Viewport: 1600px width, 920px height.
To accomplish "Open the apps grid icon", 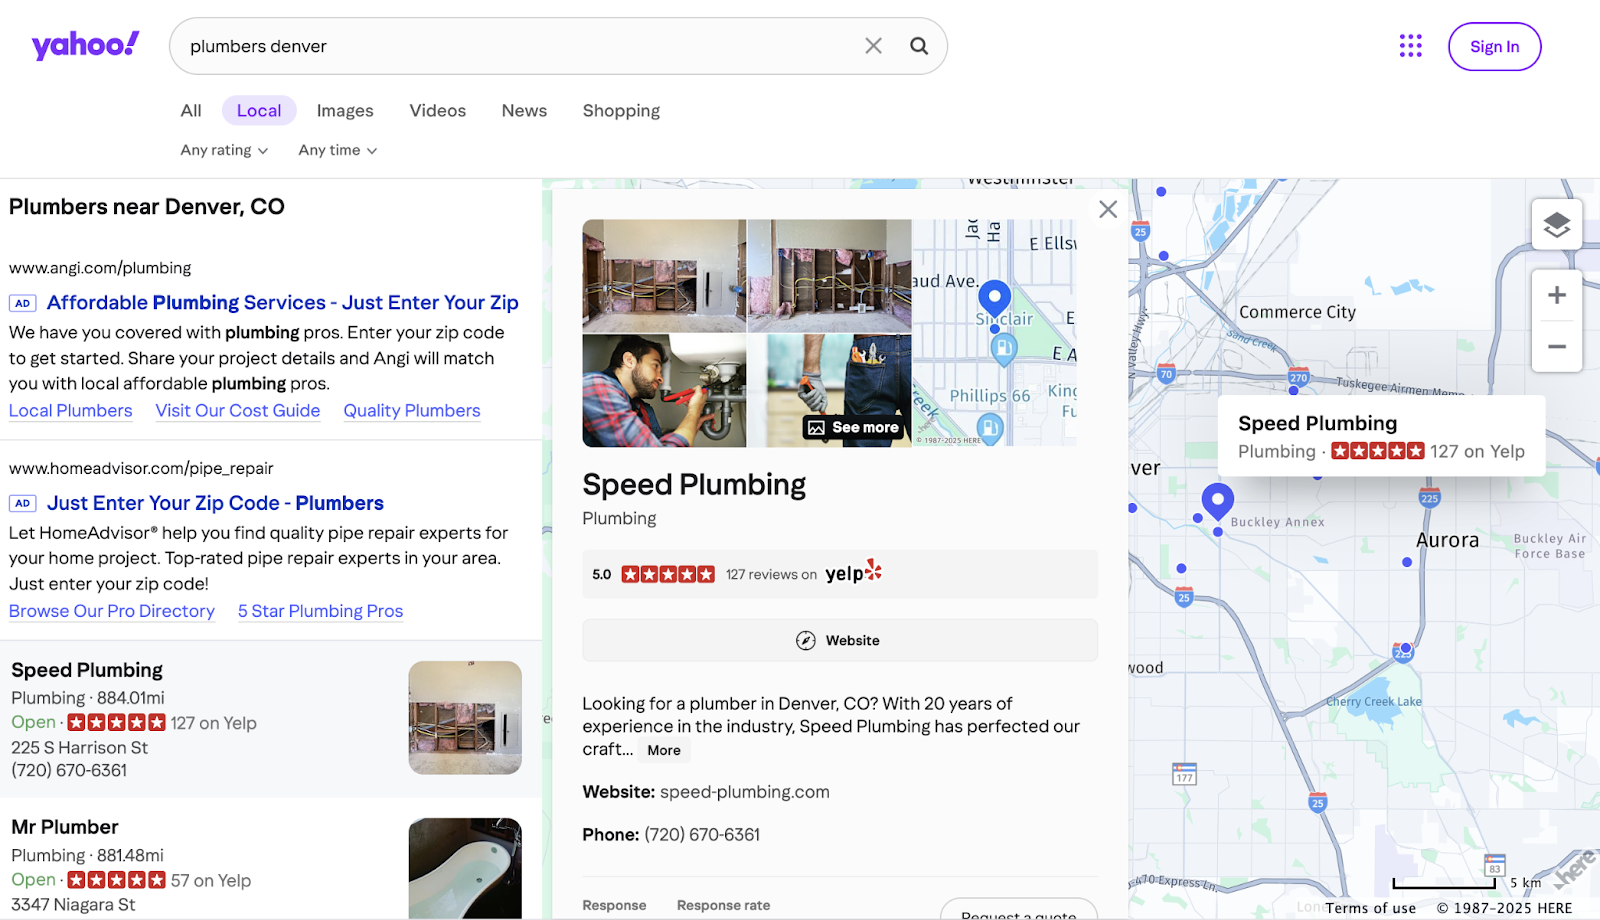I will 1410,46.
